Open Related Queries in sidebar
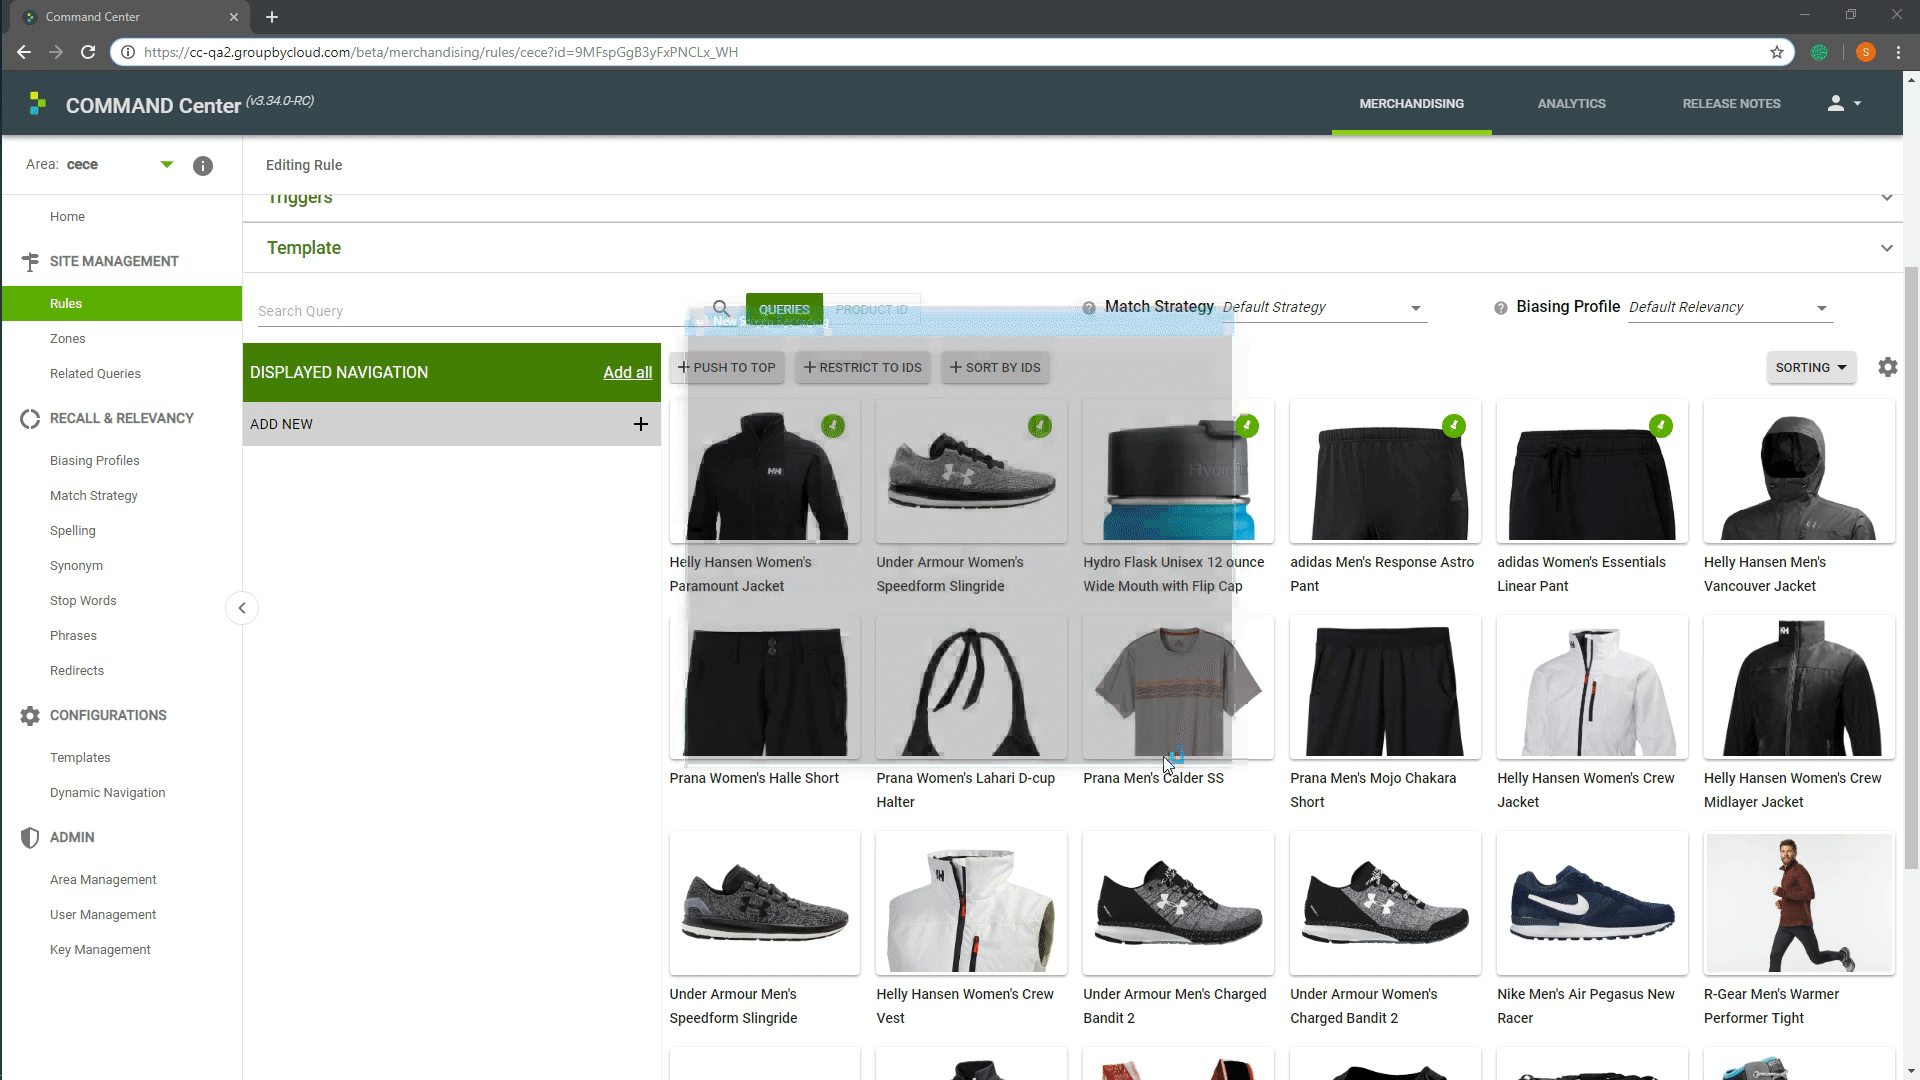 95,374
